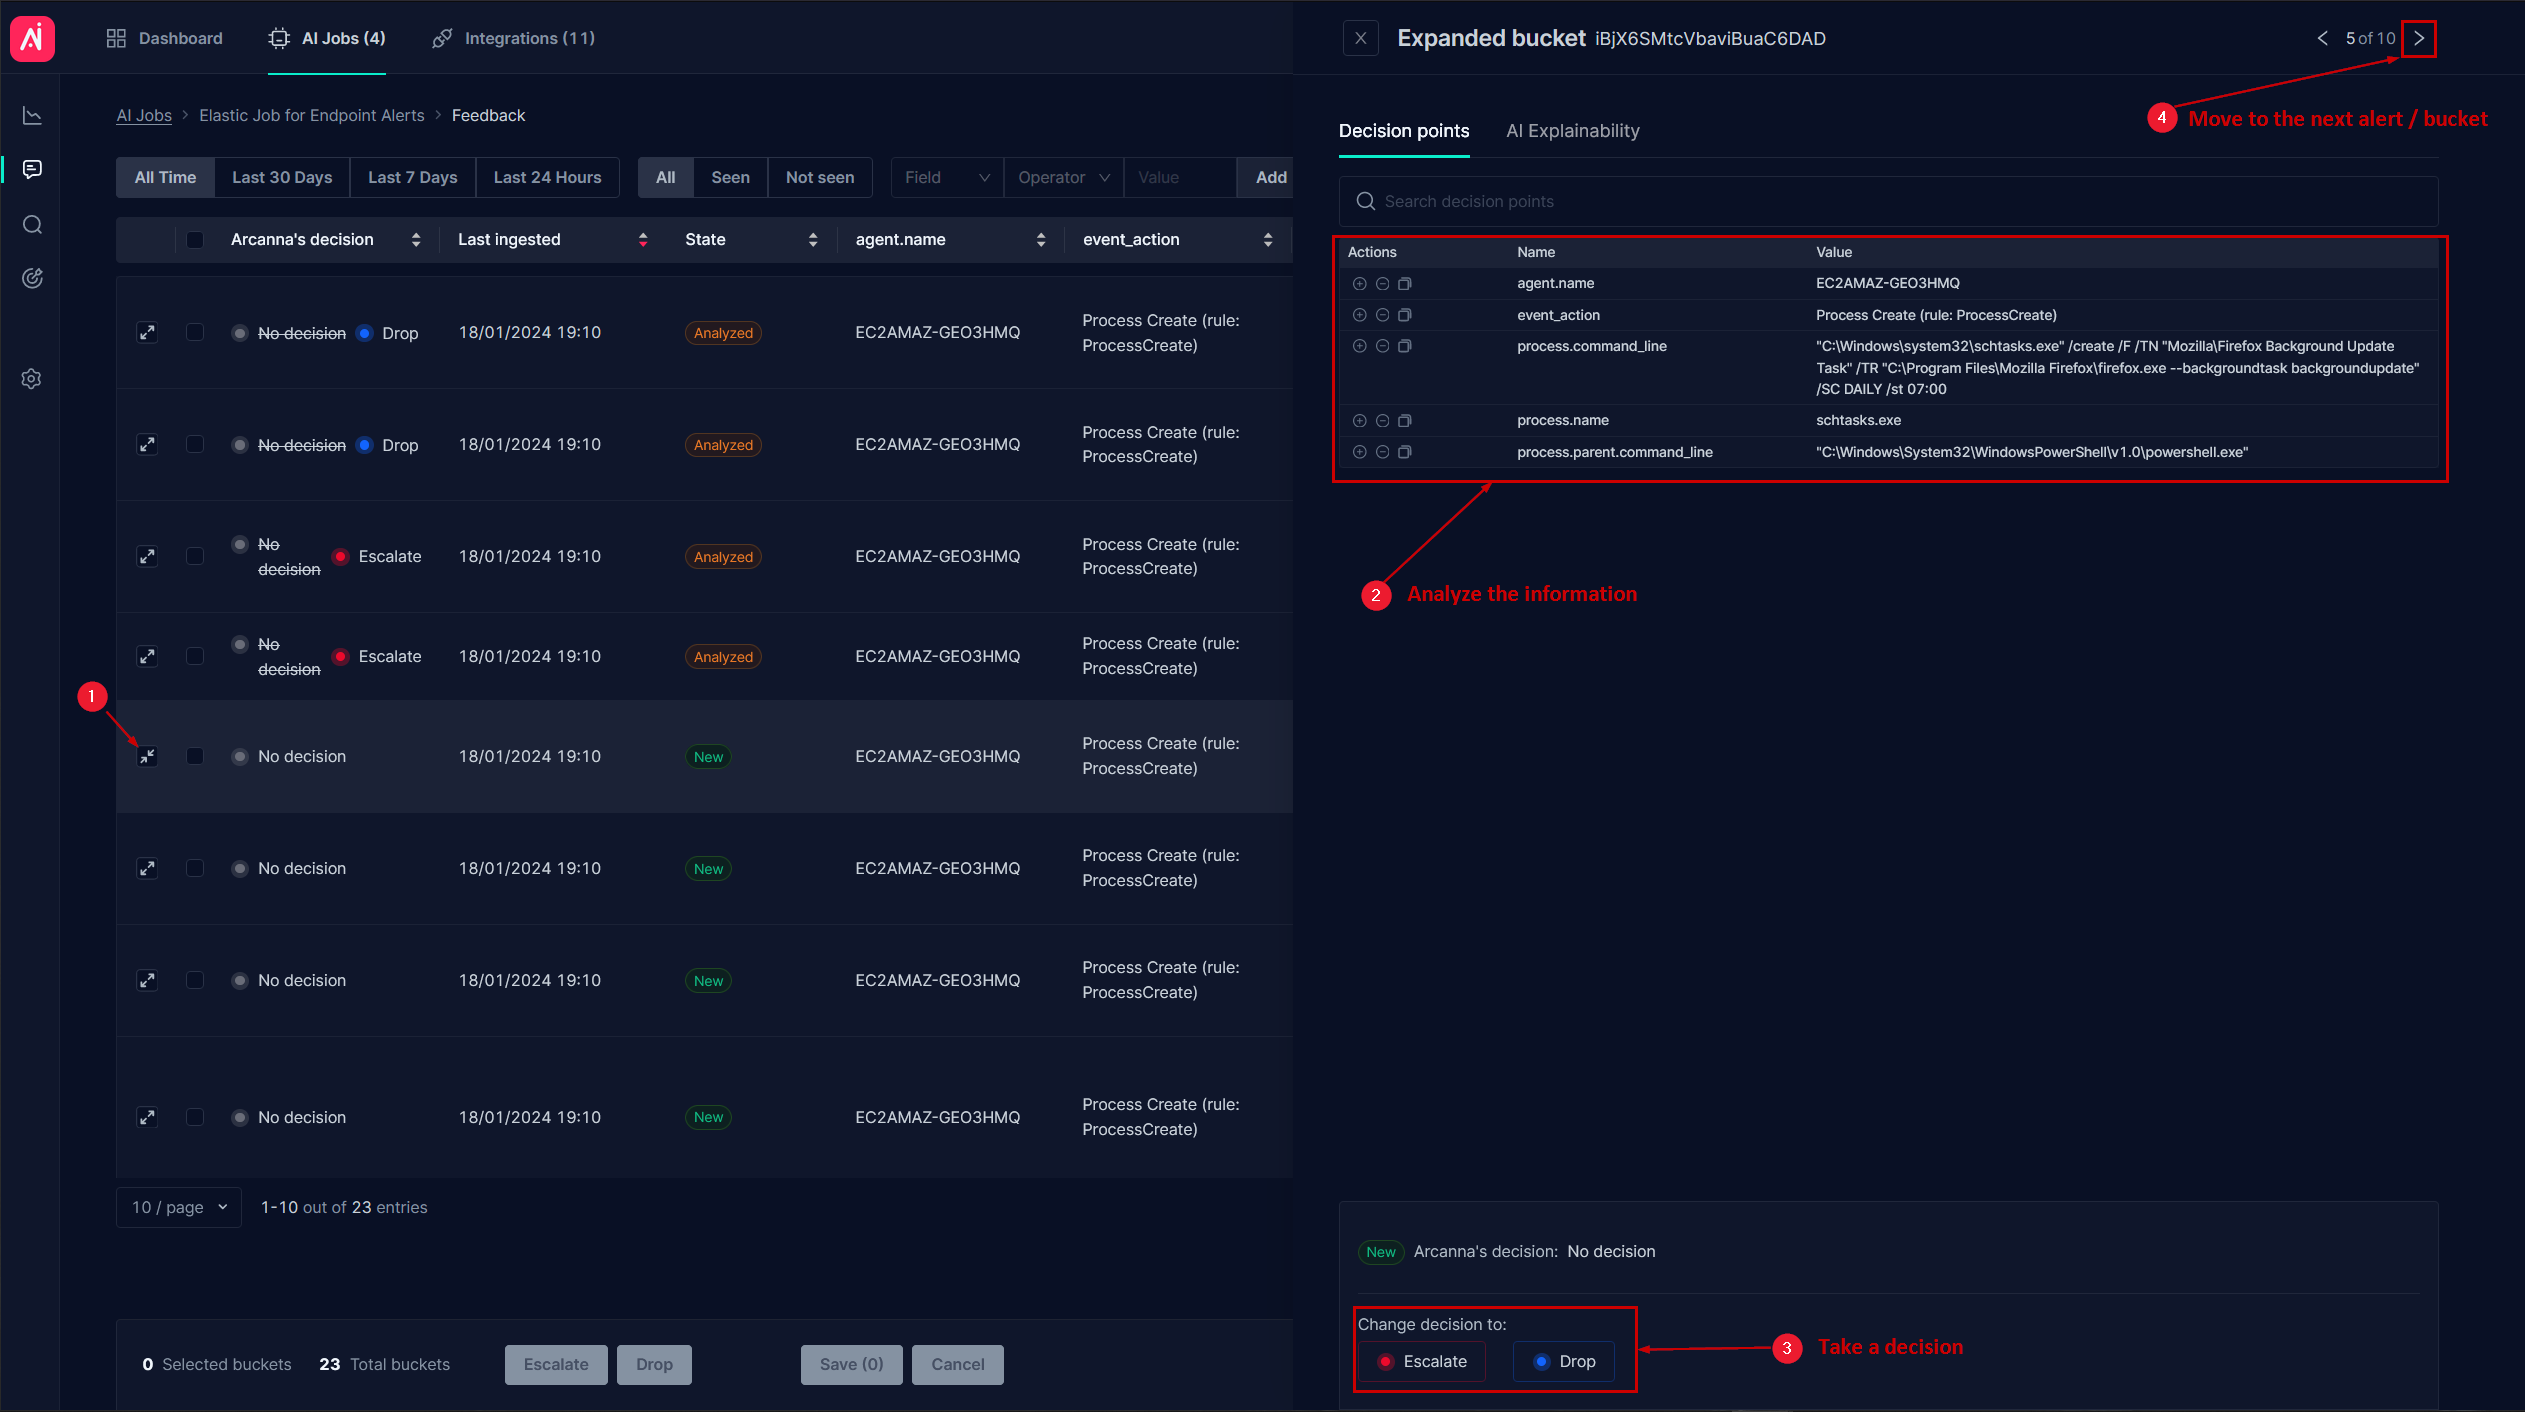2525x1412 pixels.
Task: Open the magnifier search icon in the left sidebar
Action: [x=32, y=224]
